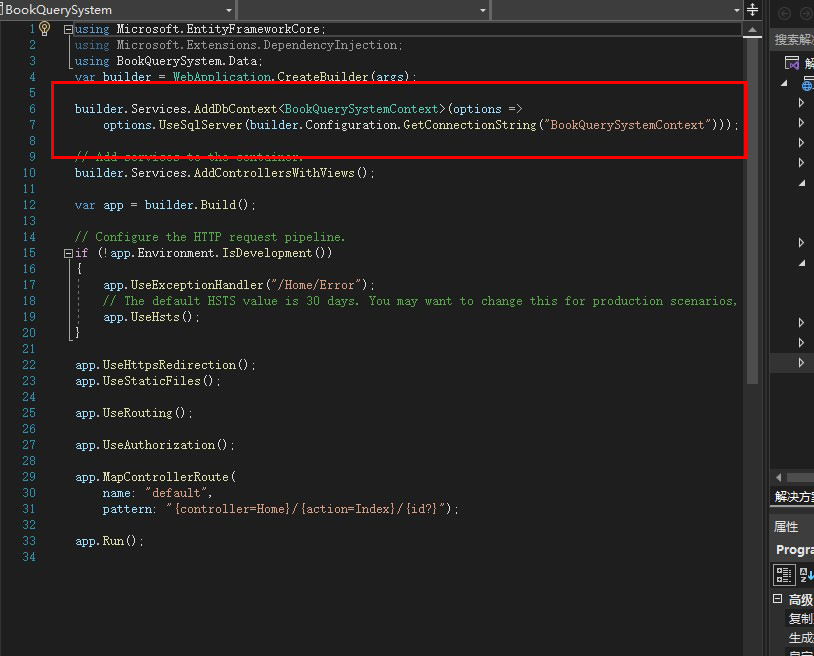Click Solution Explorer horizontal scroll left arrow

click(778, 477)
